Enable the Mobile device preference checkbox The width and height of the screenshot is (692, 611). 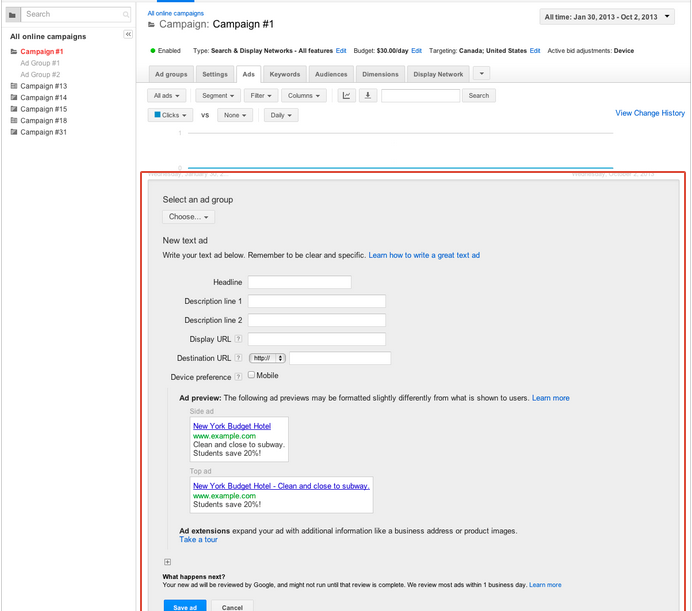tap(252, 376)
